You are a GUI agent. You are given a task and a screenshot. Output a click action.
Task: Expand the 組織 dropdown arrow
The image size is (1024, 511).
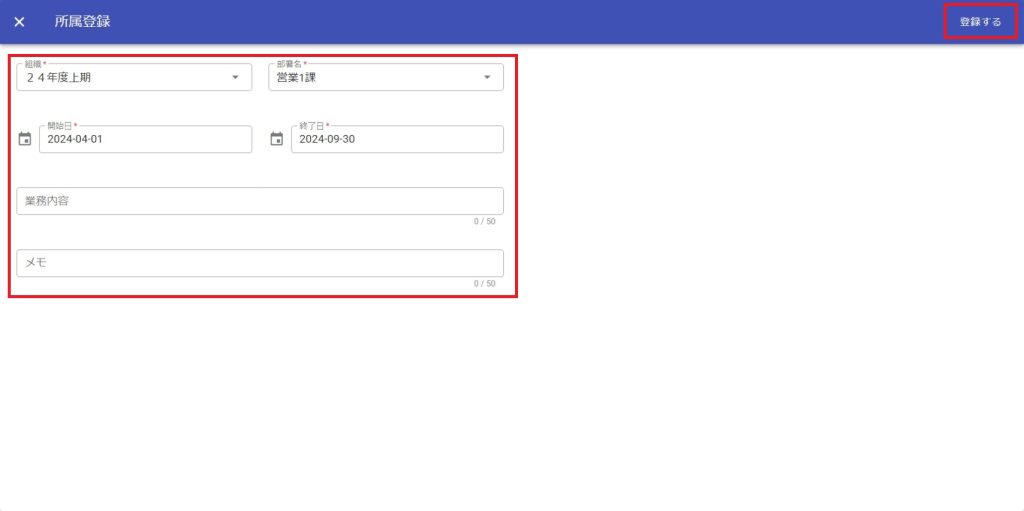point(235,77)
